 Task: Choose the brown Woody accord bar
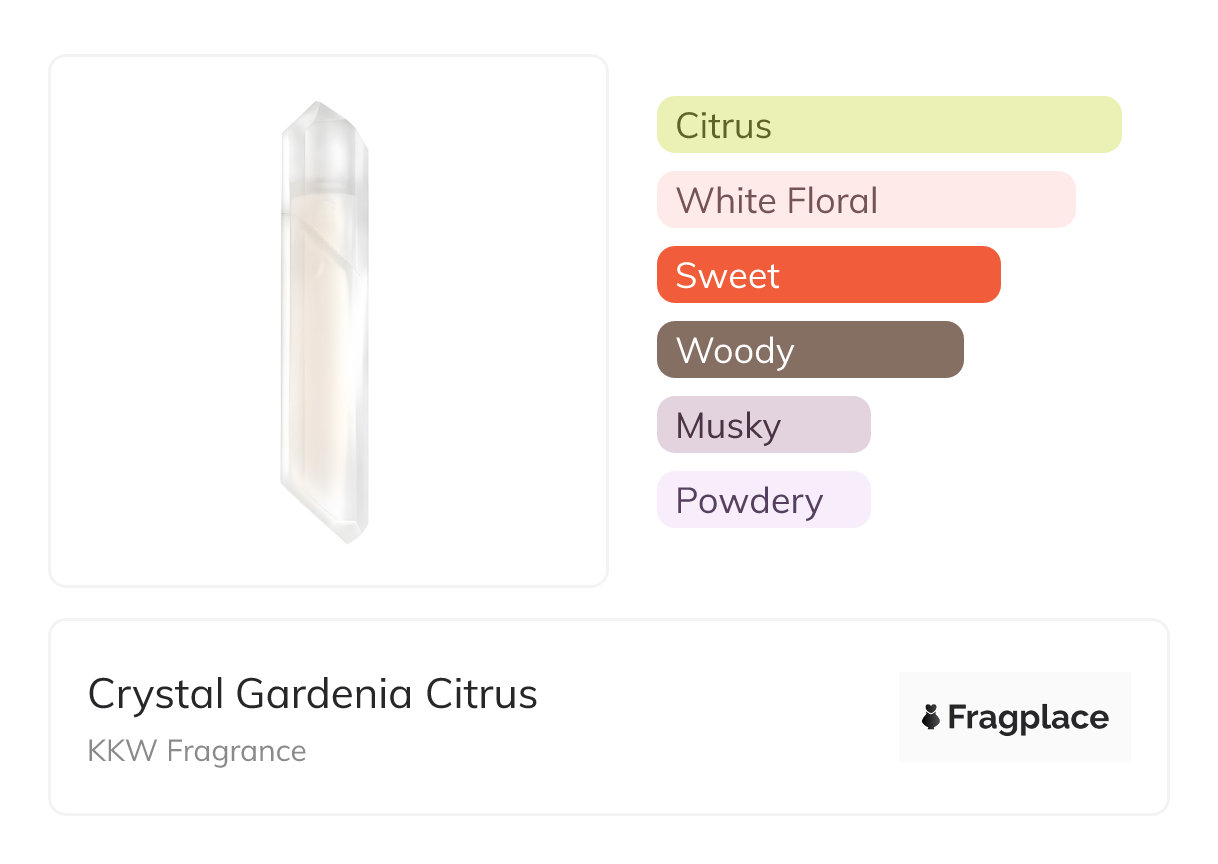tap(810, 350)
